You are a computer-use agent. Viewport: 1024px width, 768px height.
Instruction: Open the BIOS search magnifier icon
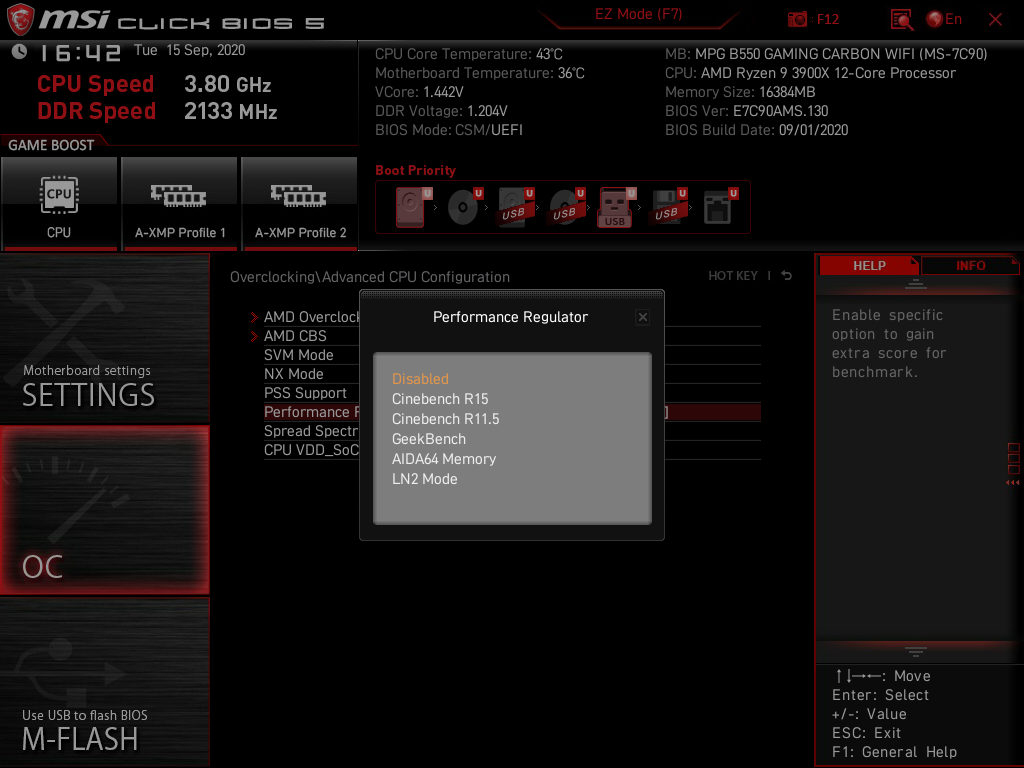[902, 20]
